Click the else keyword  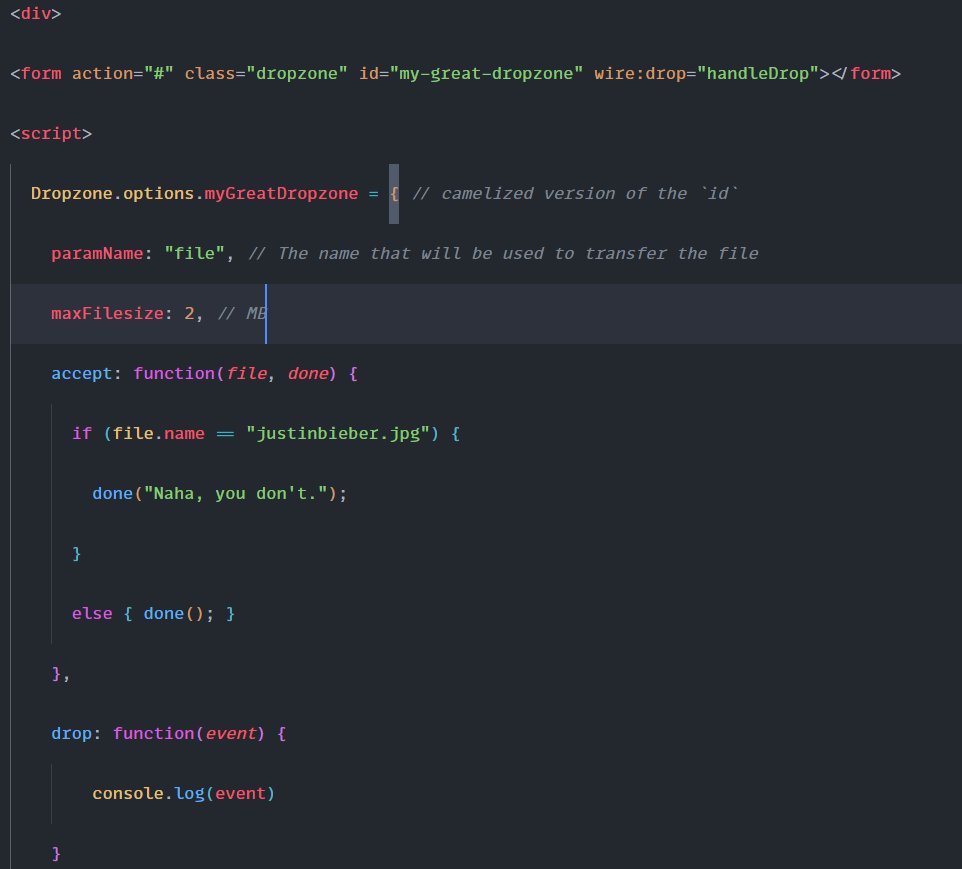(92, 614)
